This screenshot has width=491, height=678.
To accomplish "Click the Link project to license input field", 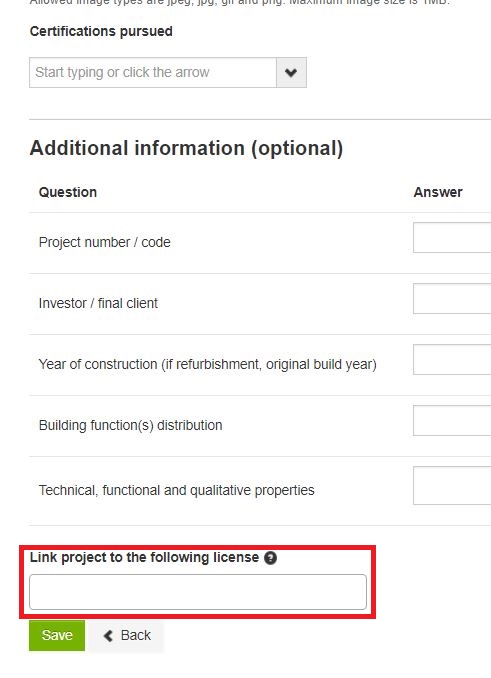I will [198, 592].
